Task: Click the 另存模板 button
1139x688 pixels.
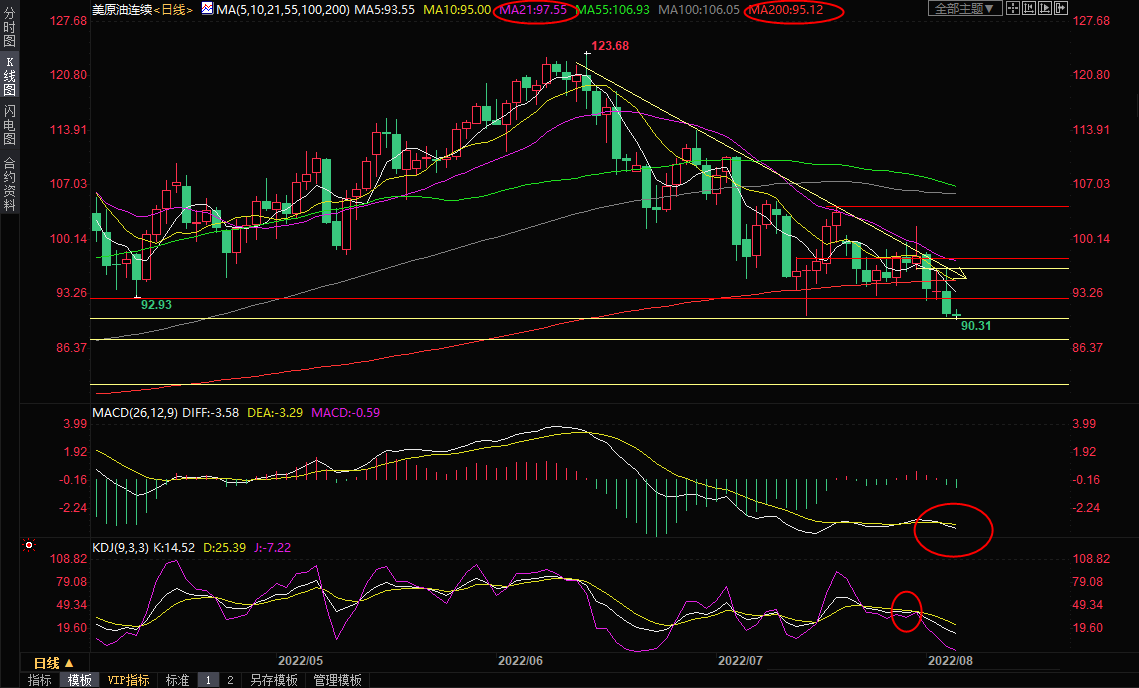Action: 273,680
